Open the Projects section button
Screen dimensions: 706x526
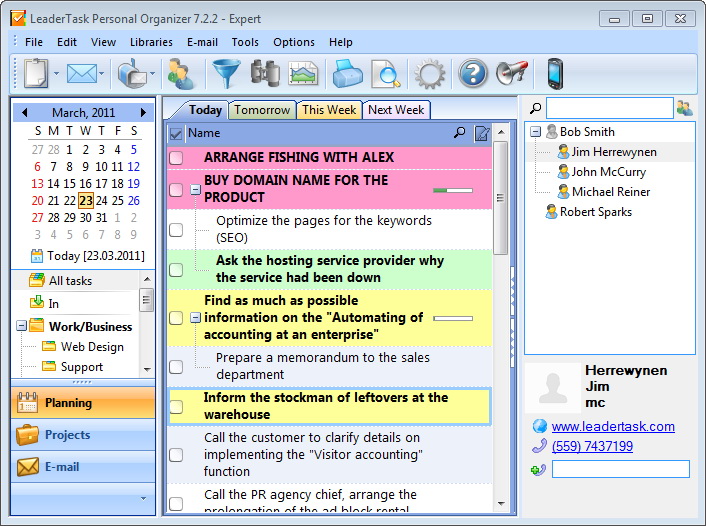[x=83, y=435]
